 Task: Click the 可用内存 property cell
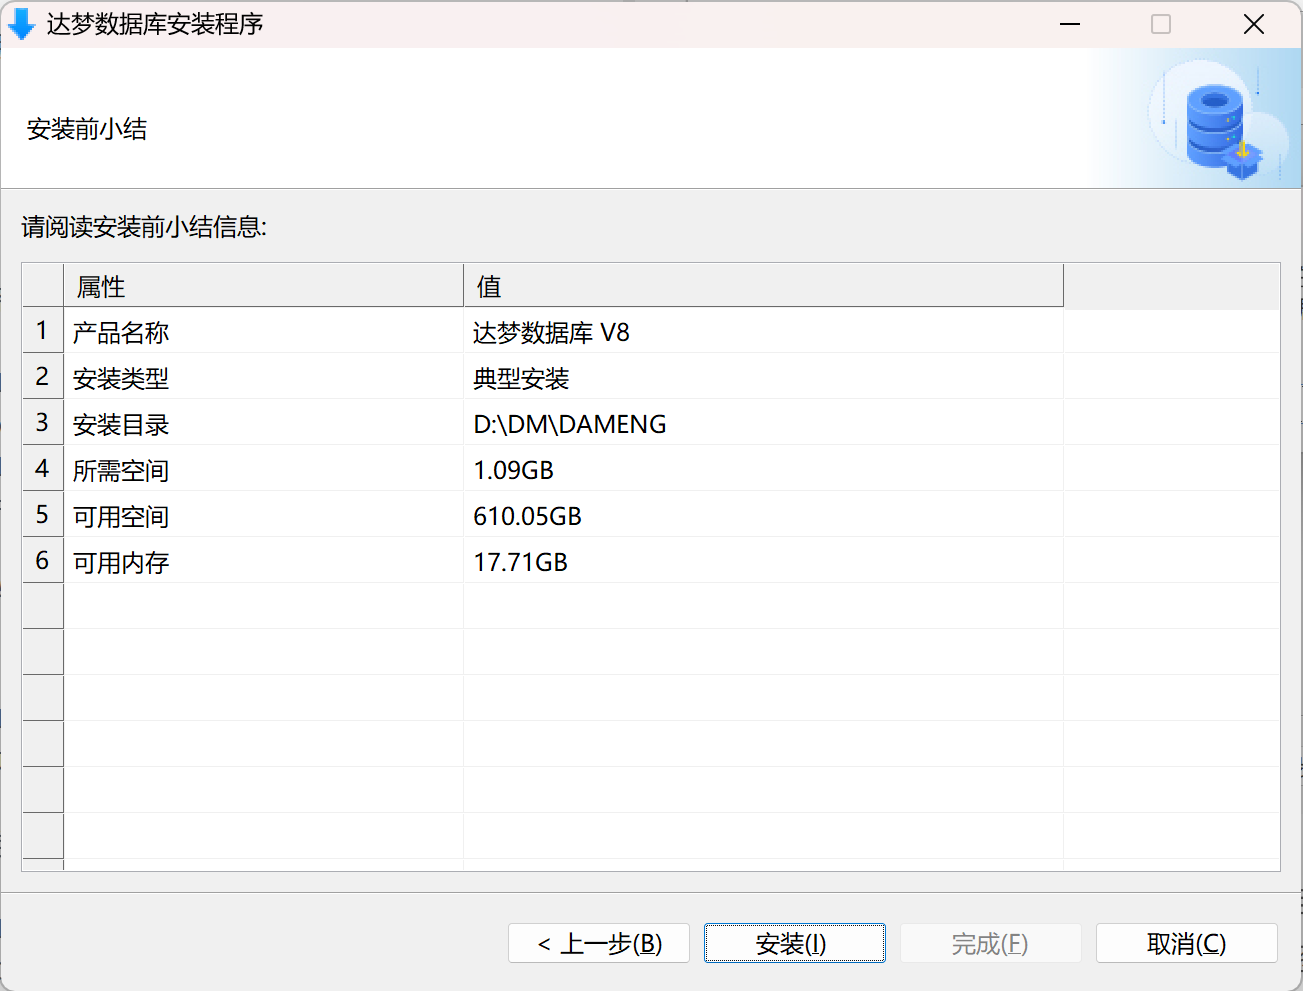click(x=264, y=561)
